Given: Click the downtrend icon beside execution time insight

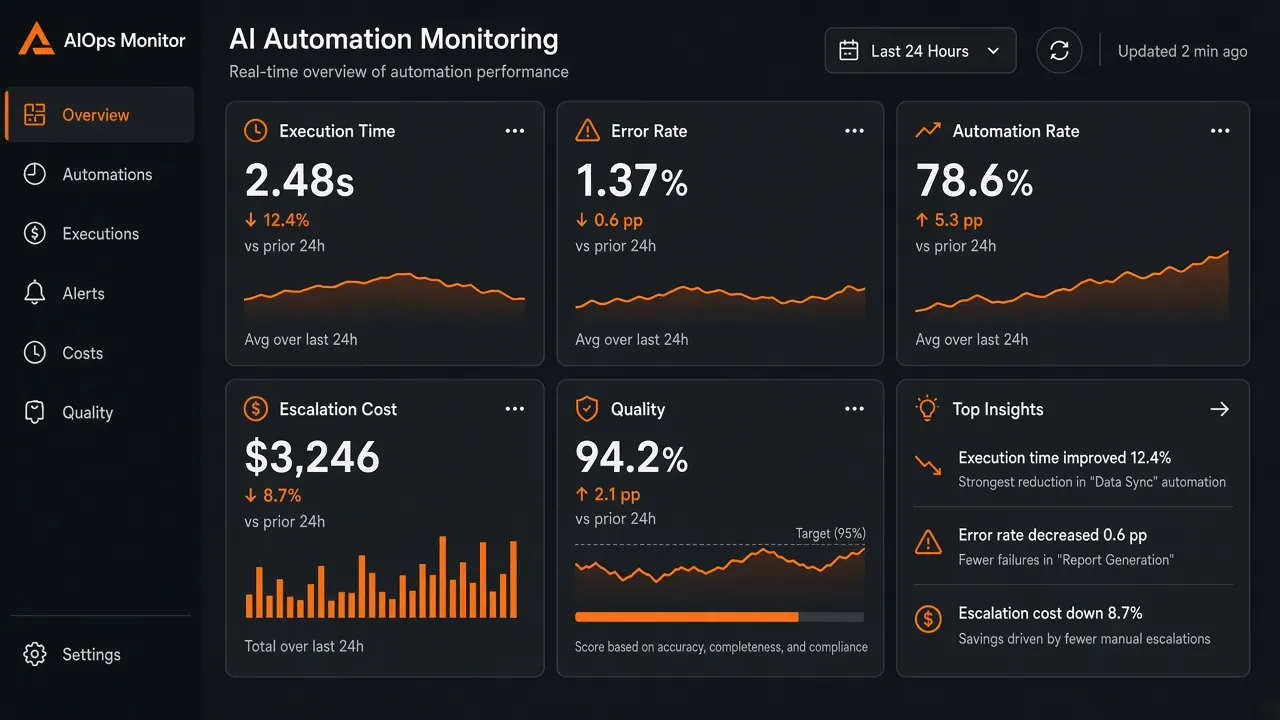Looking at the screenshot, I should pyautogui.click(x=928, y=465).
